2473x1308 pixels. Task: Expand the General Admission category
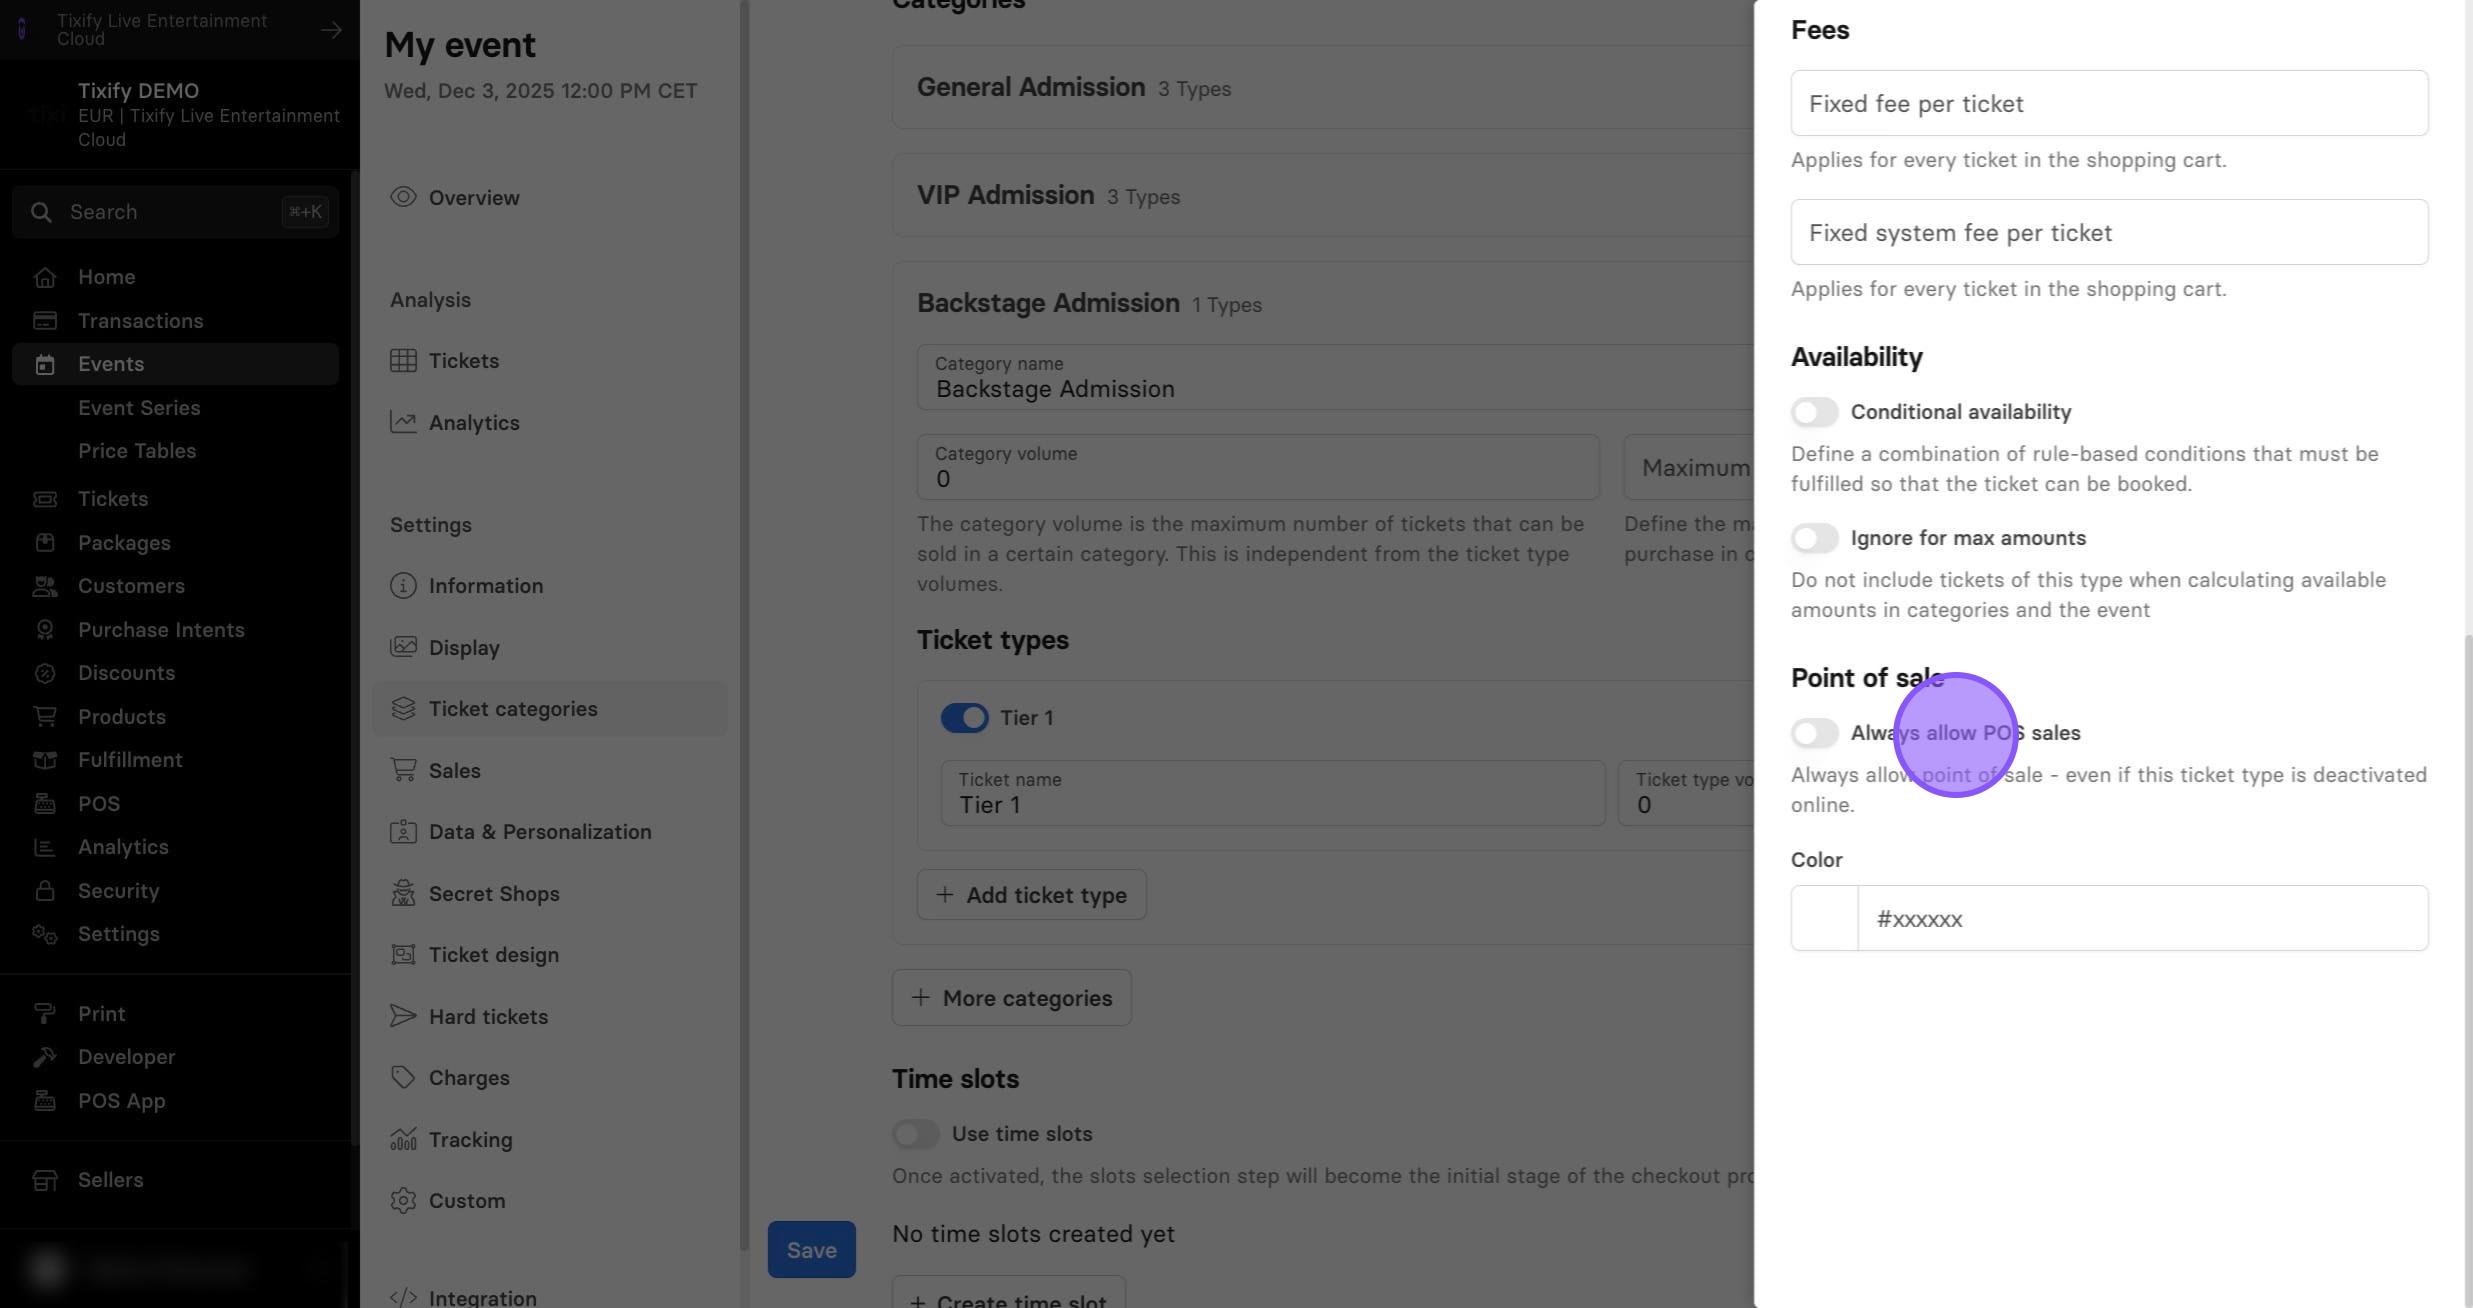coord(1322,87)
